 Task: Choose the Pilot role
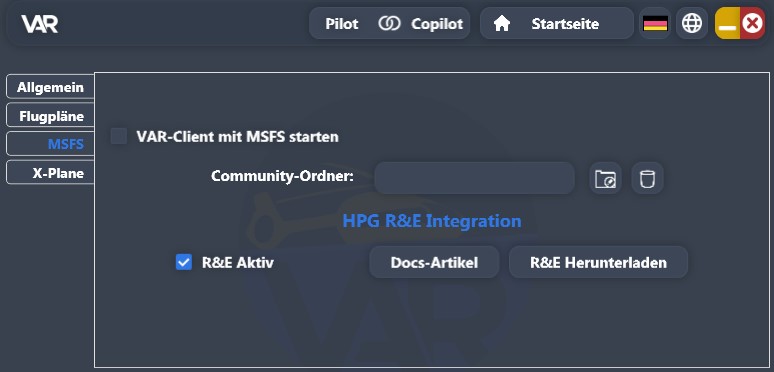coord(342,24)
